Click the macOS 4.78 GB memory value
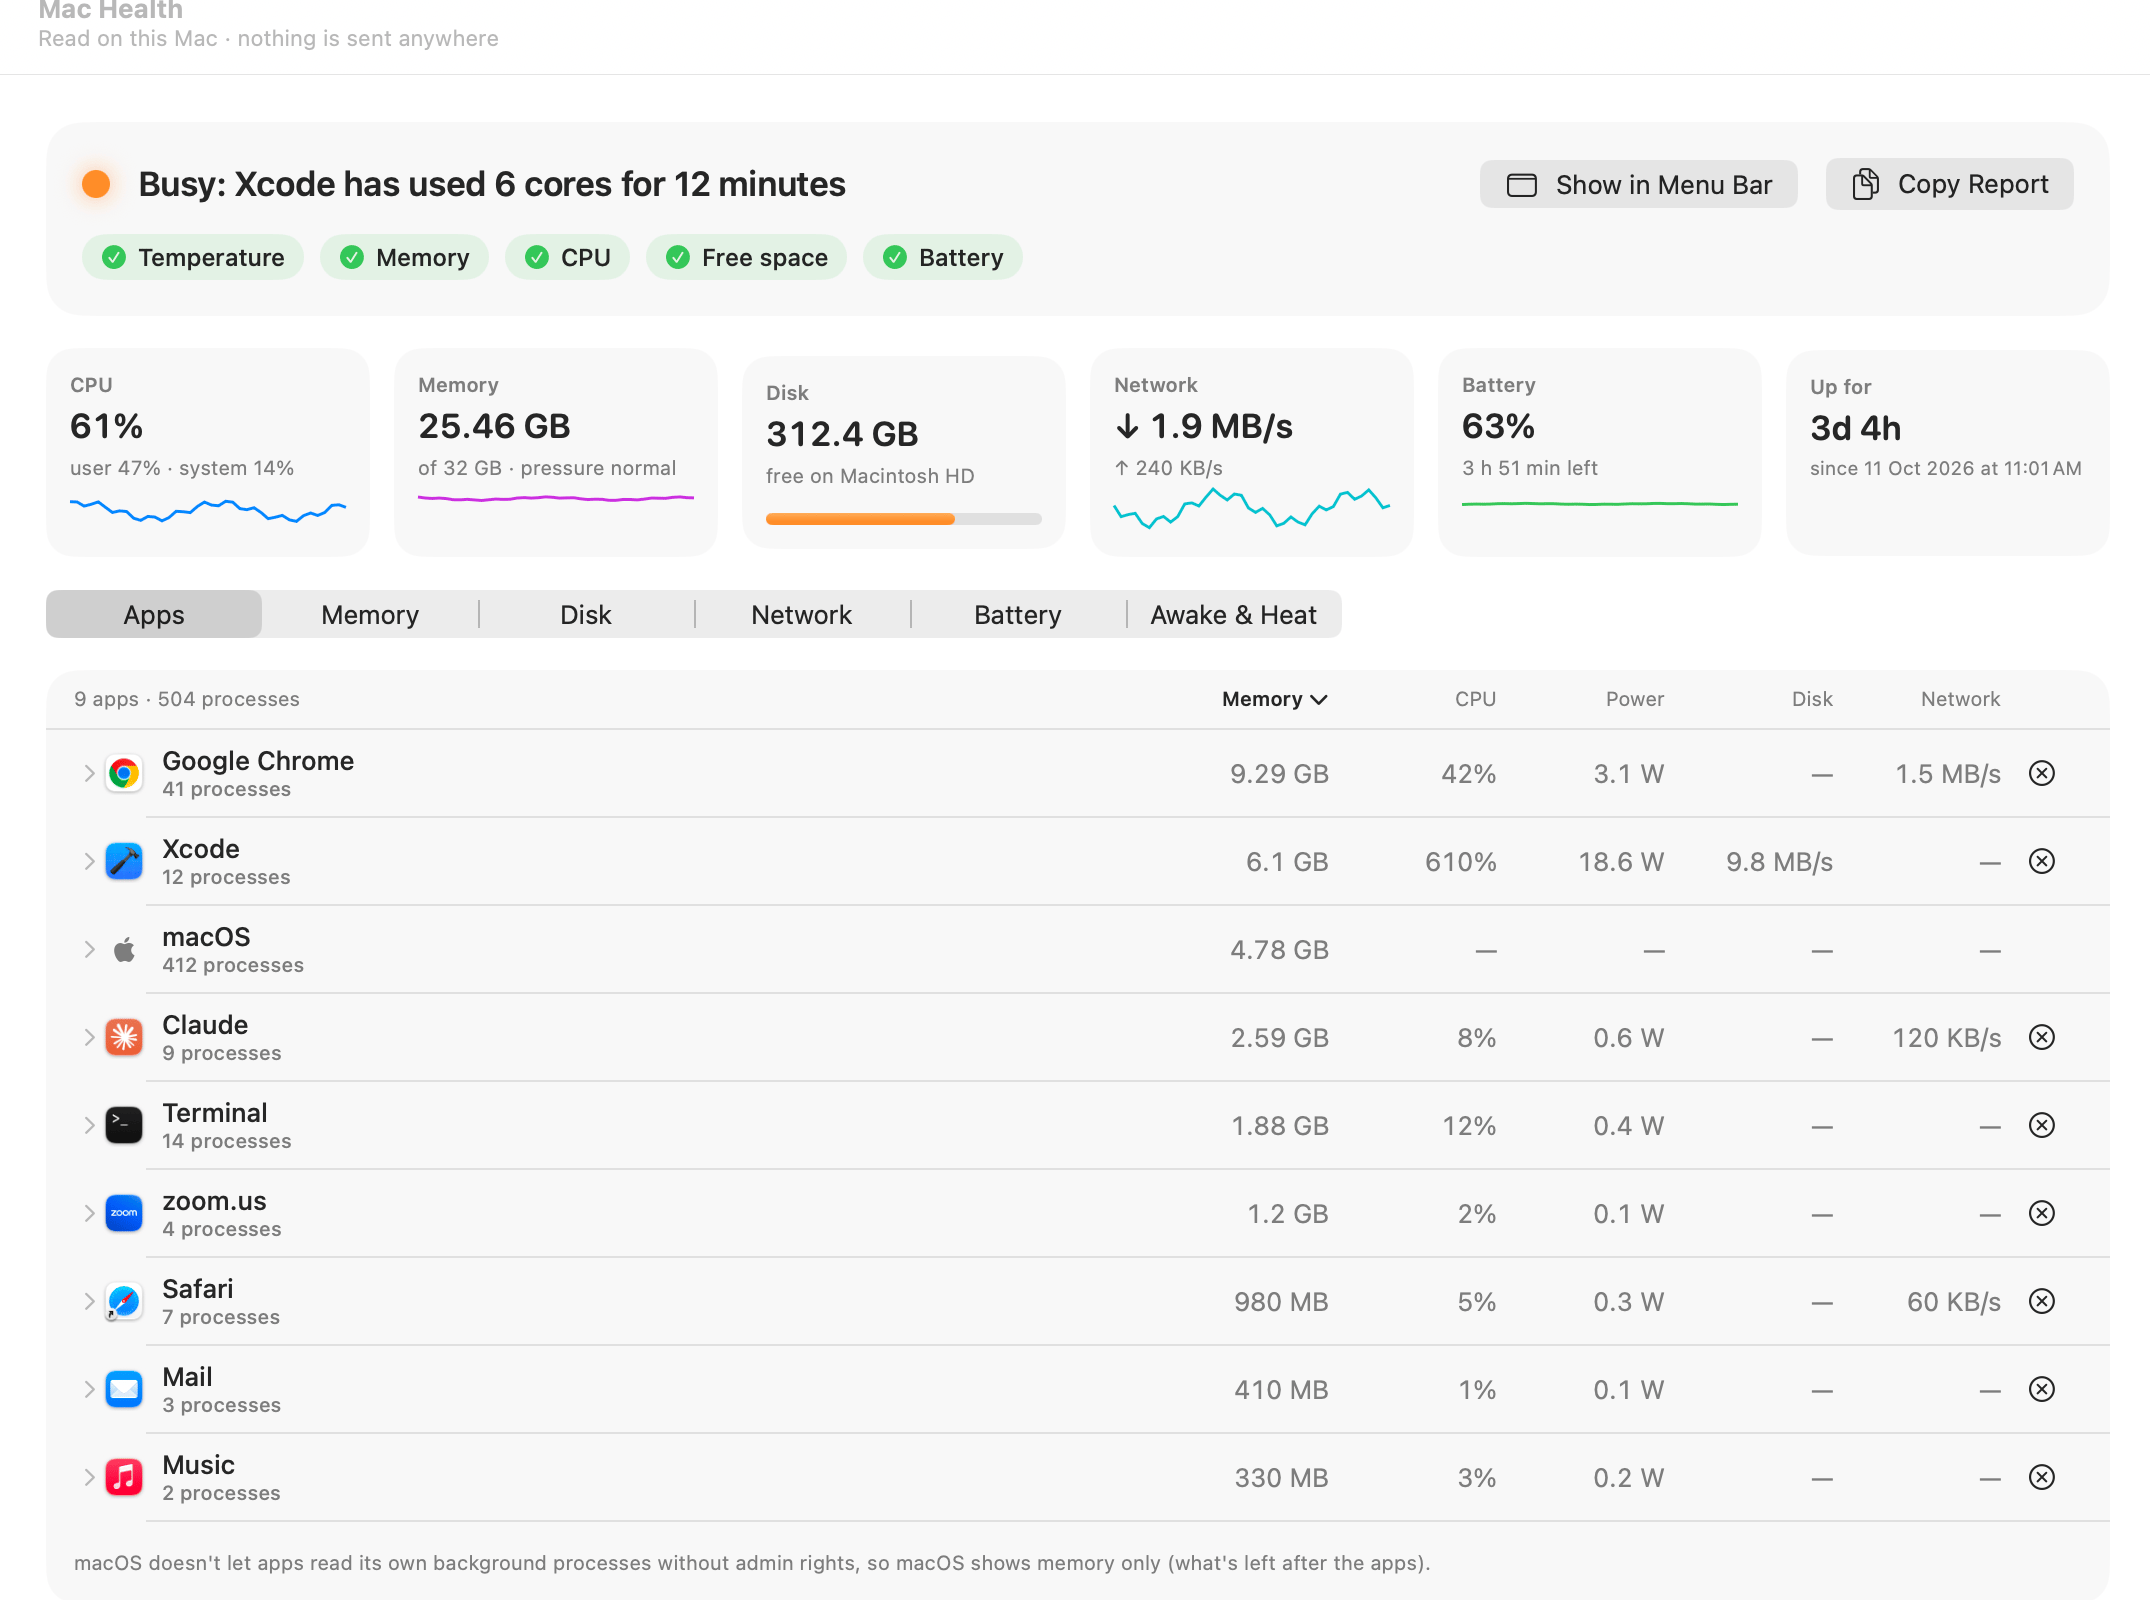The width and height of the screenshot is (2150, 1600). 1279,950
